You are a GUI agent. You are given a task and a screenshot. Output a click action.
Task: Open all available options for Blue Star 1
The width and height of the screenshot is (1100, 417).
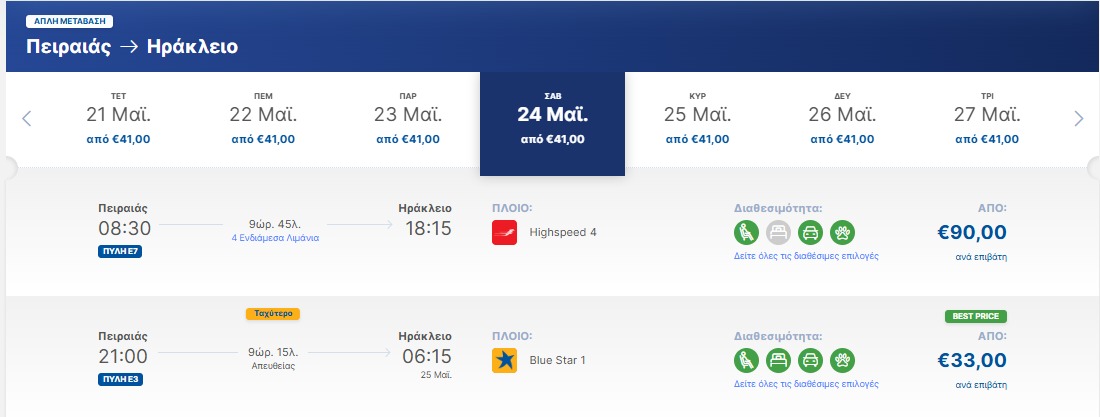(806, 384)
